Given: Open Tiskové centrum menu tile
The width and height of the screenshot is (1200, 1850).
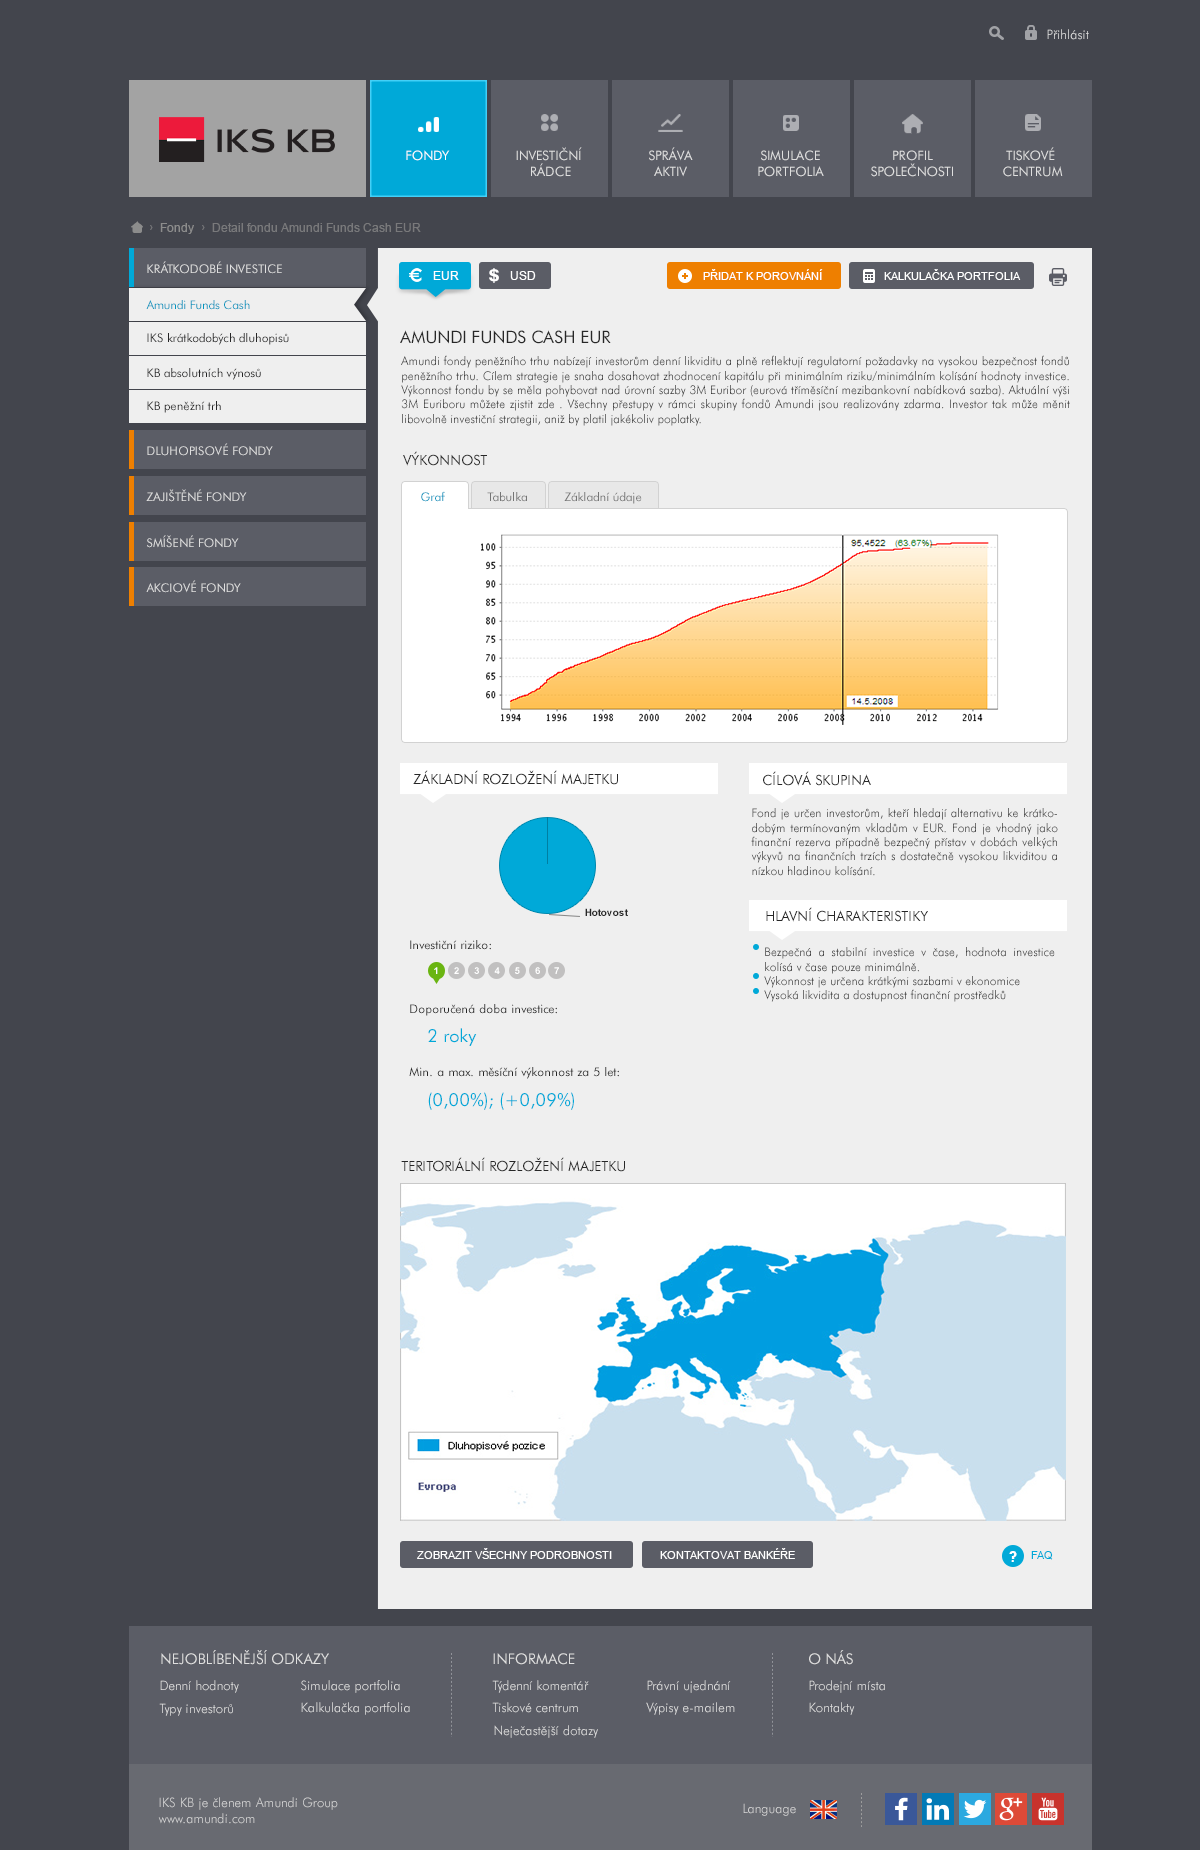Looking at the screenshot, I should pos(1033,139).
